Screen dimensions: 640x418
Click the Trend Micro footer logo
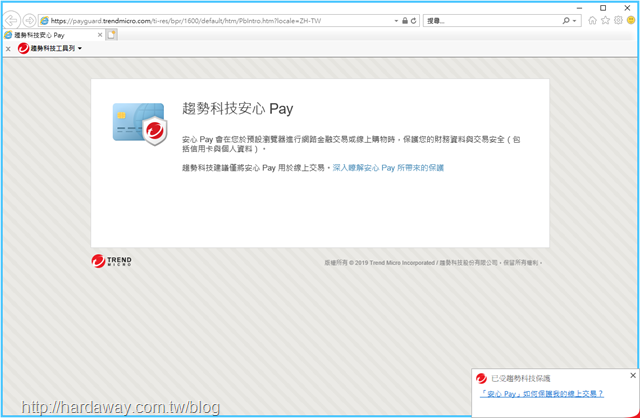[x=111, y=261]
